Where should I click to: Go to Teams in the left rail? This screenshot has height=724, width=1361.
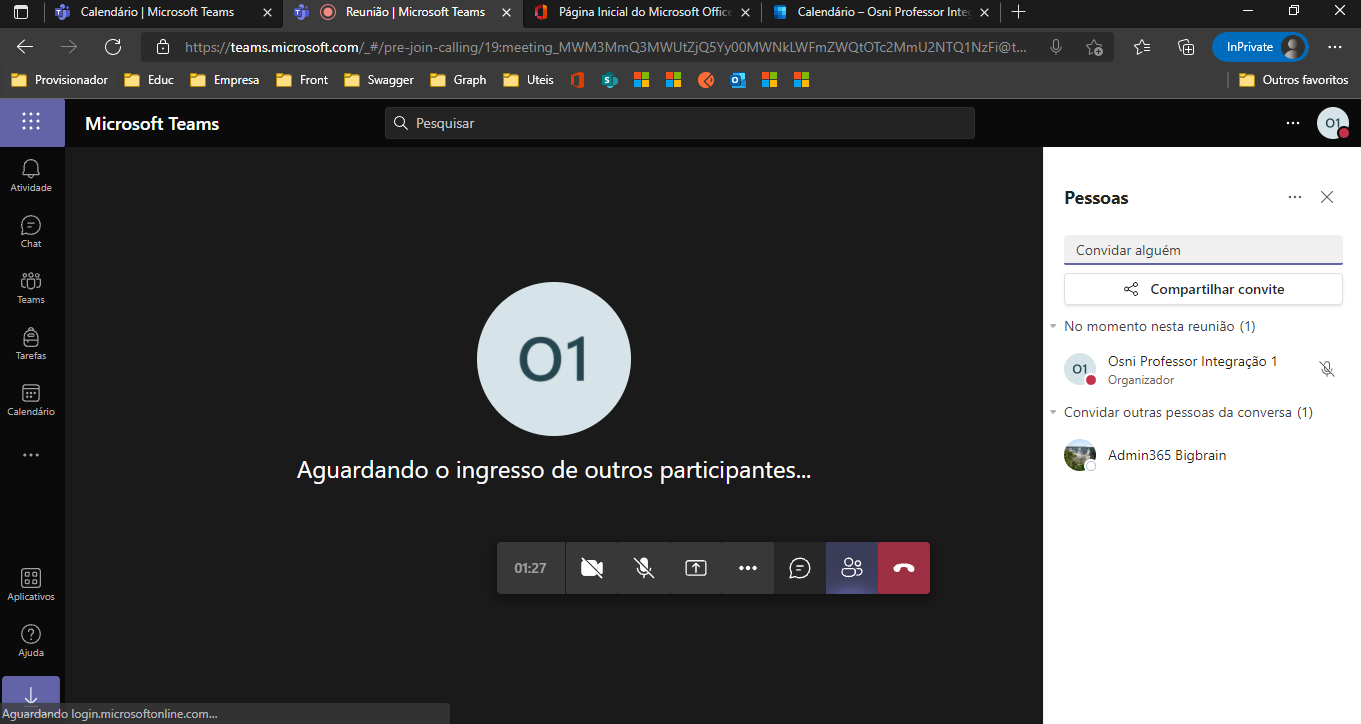pyautogui.click(x=31, y=287)
